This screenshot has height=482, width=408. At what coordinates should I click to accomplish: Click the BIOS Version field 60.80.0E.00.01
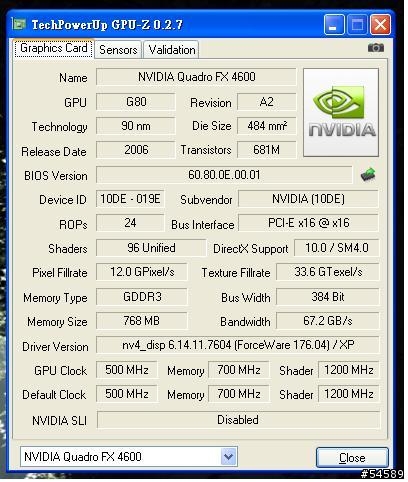pyautogui.click(x=224, y=175)
